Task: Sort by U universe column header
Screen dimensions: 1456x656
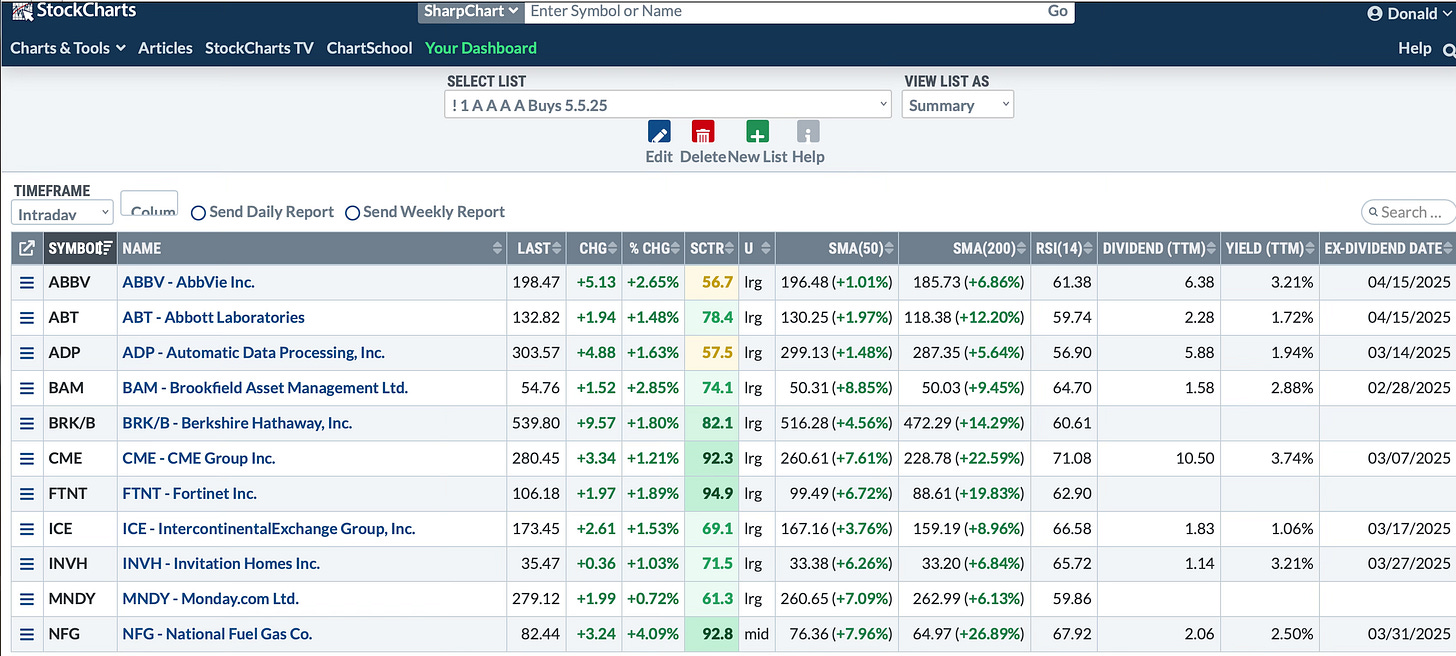Action: click(756, 248)
